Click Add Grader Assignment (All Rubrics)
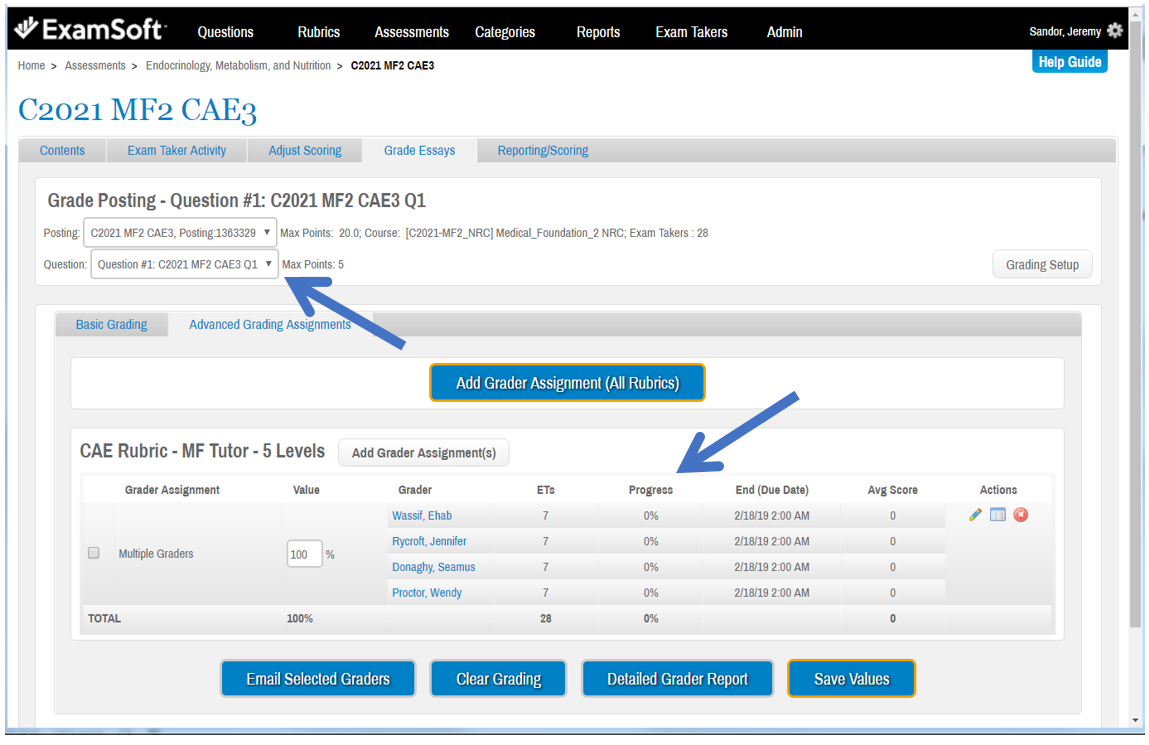This screenshot has width=1149, height=745. click(567, 382)
